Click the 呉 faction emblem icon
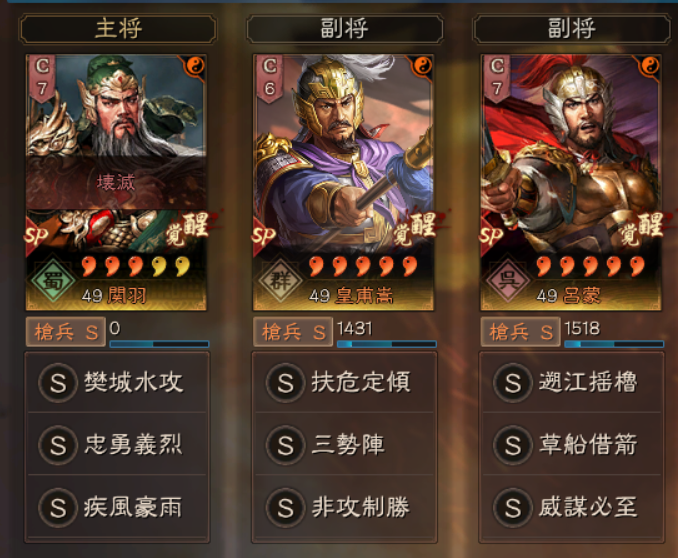The image size is (678, 558). 508,280
